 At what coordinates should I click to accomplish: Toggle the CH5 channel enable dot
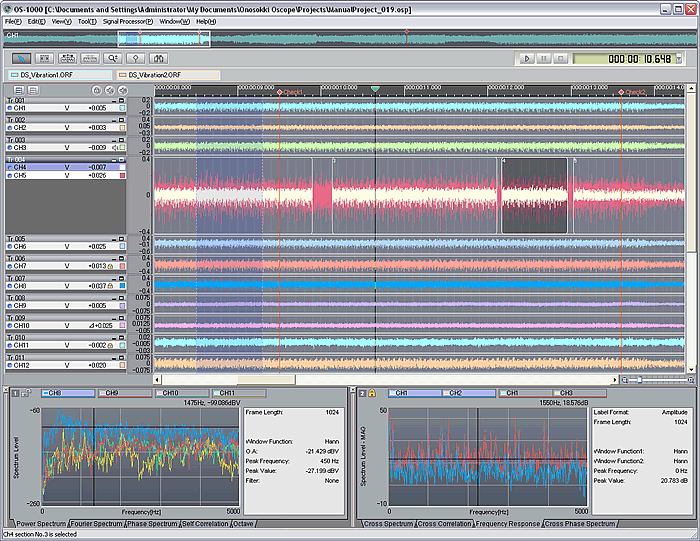[x=9, y=176]
